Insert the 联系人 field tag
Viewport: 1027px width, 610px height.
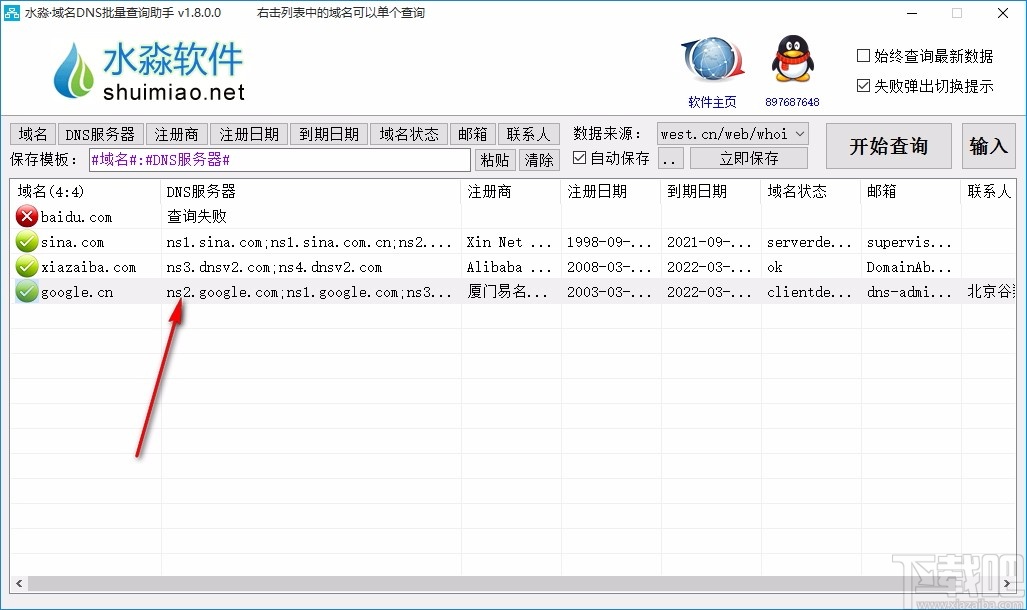(x=529, y=133)
